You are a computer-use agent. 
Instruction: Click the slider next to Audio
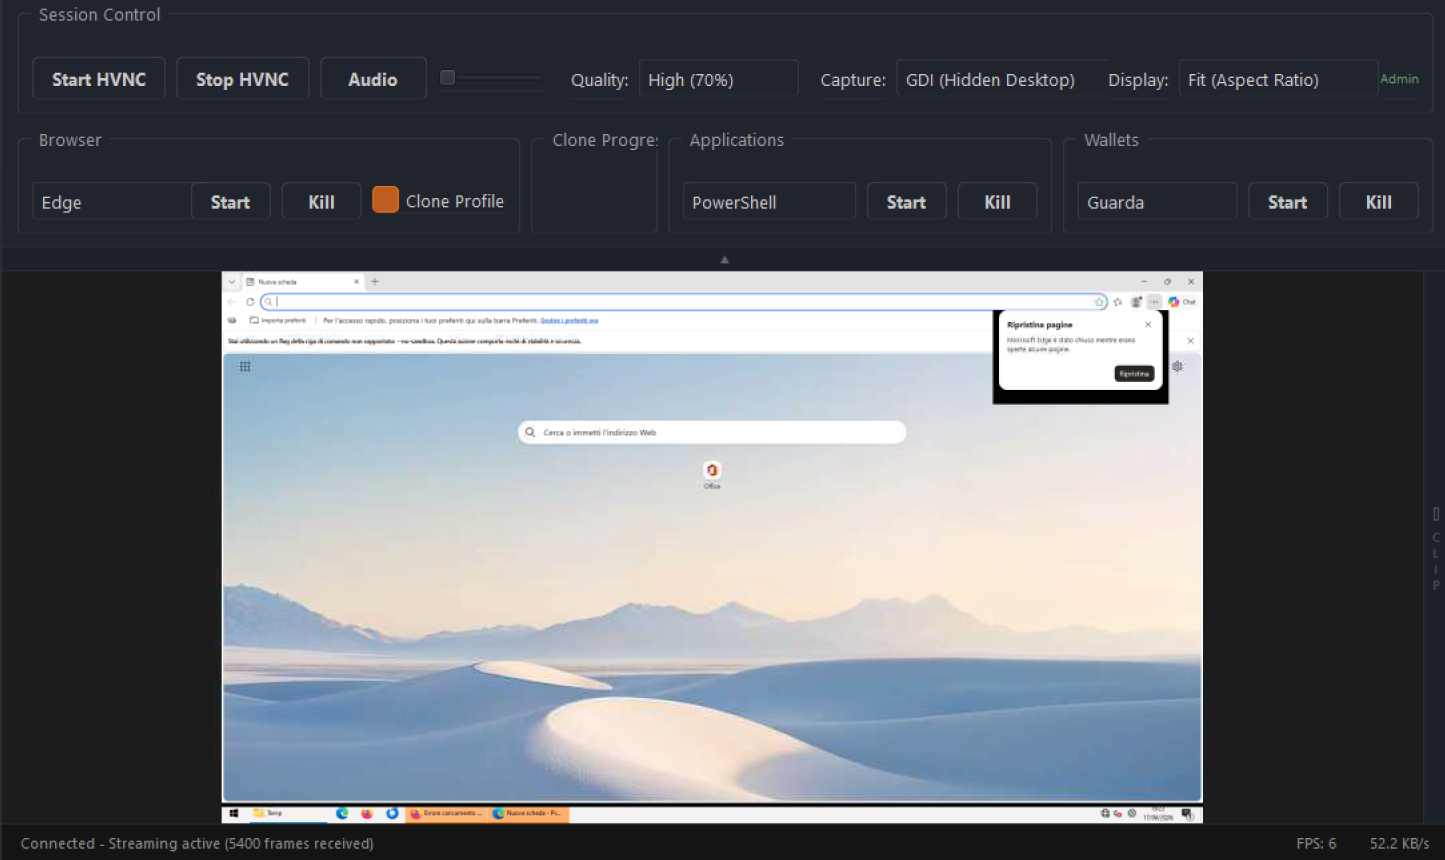pos(492,77)
